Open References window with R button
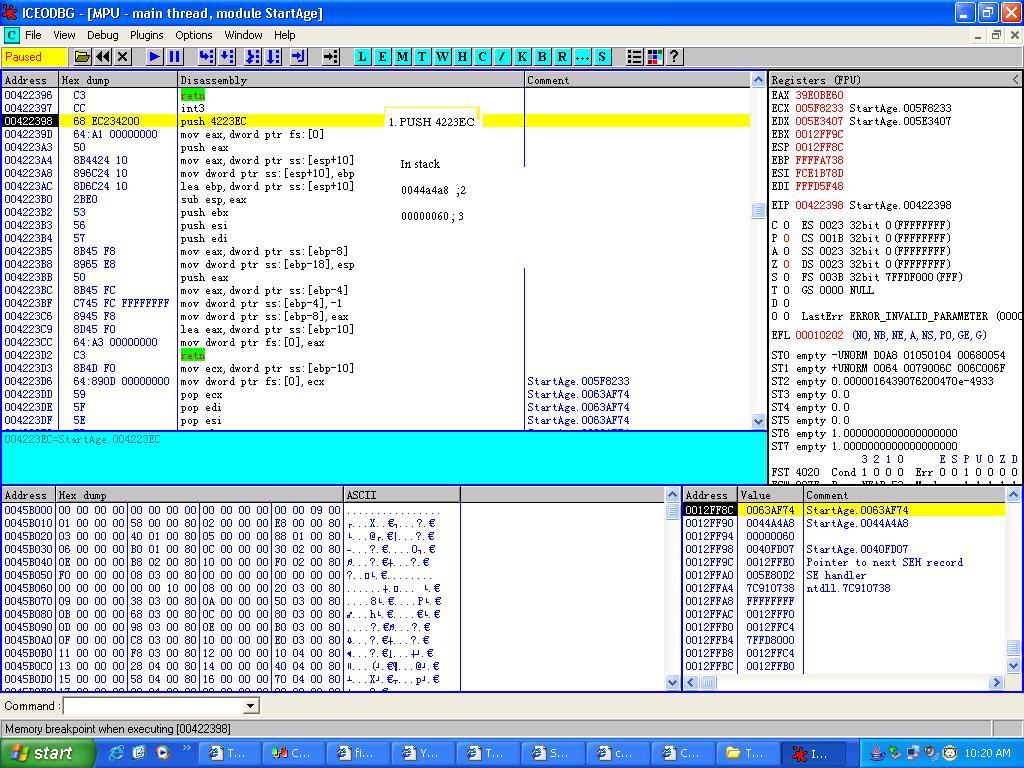Image resolution: width=1024 pixels, height=768 pixels. coord(562,57)
